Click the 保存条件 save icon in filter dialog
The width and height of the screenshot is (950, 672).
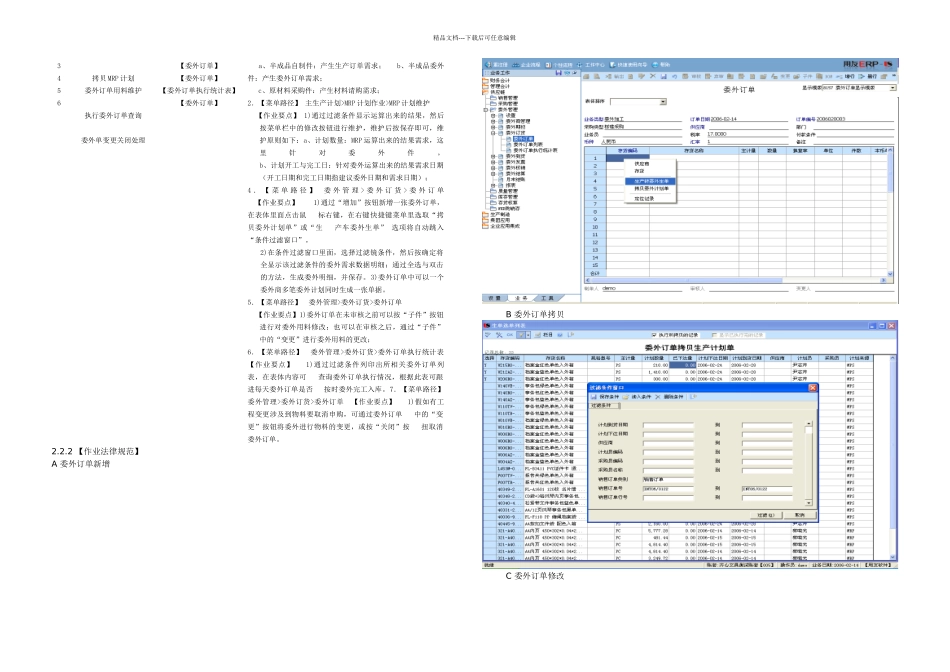(594, 396)
